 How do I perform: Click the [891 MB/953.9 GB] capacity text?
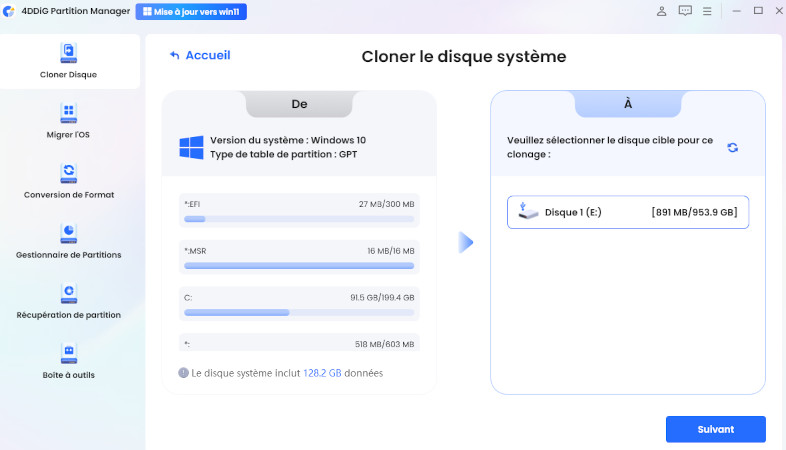click(694, 212)
